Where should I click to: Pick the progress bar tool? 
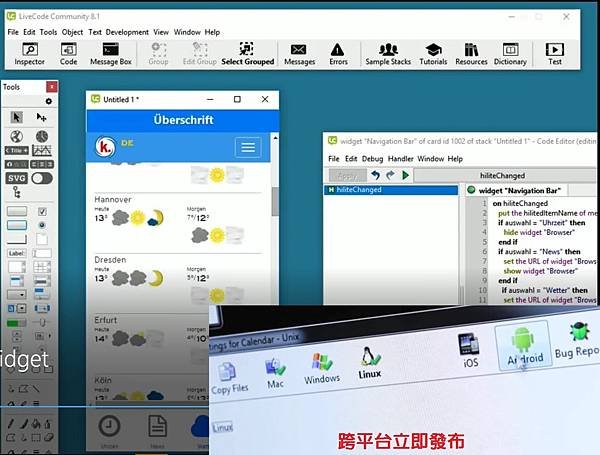[16, 323]
